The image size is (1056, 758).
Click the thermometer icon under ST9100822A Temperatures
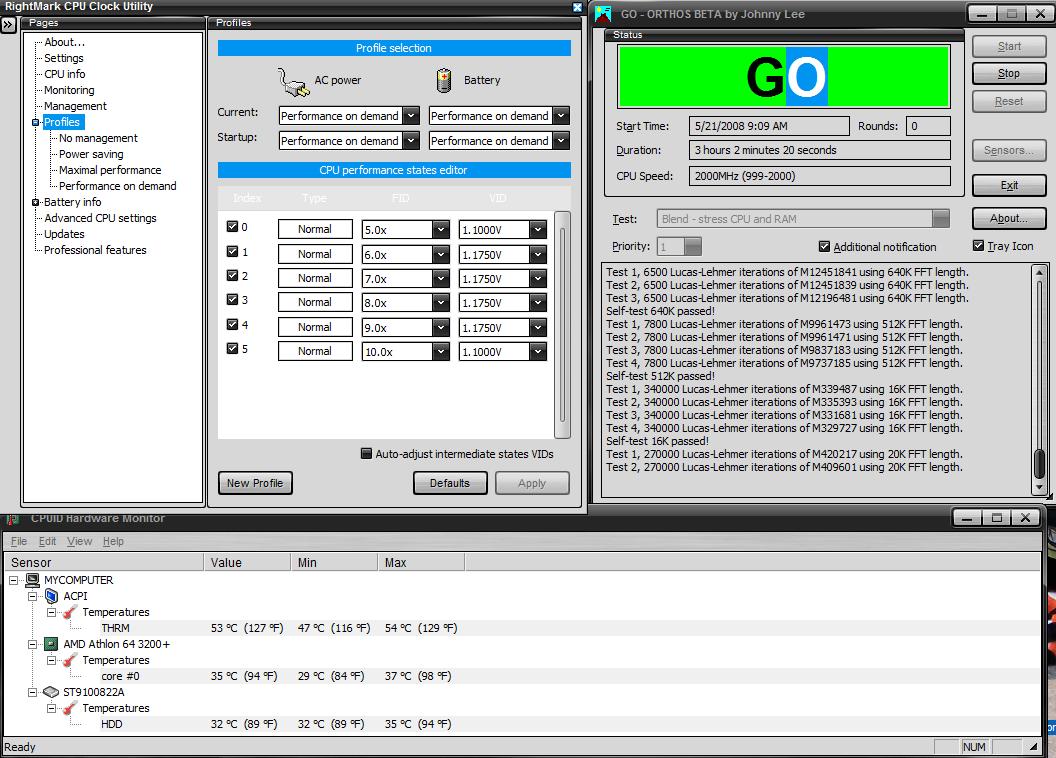tap(70, 708)
